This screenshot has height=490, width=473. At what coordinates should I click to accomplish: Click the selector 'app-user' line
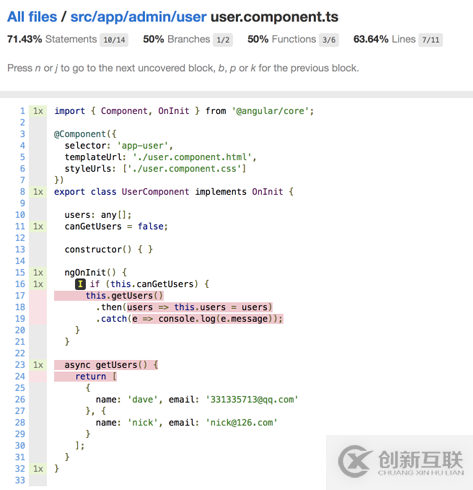(119, 146)
